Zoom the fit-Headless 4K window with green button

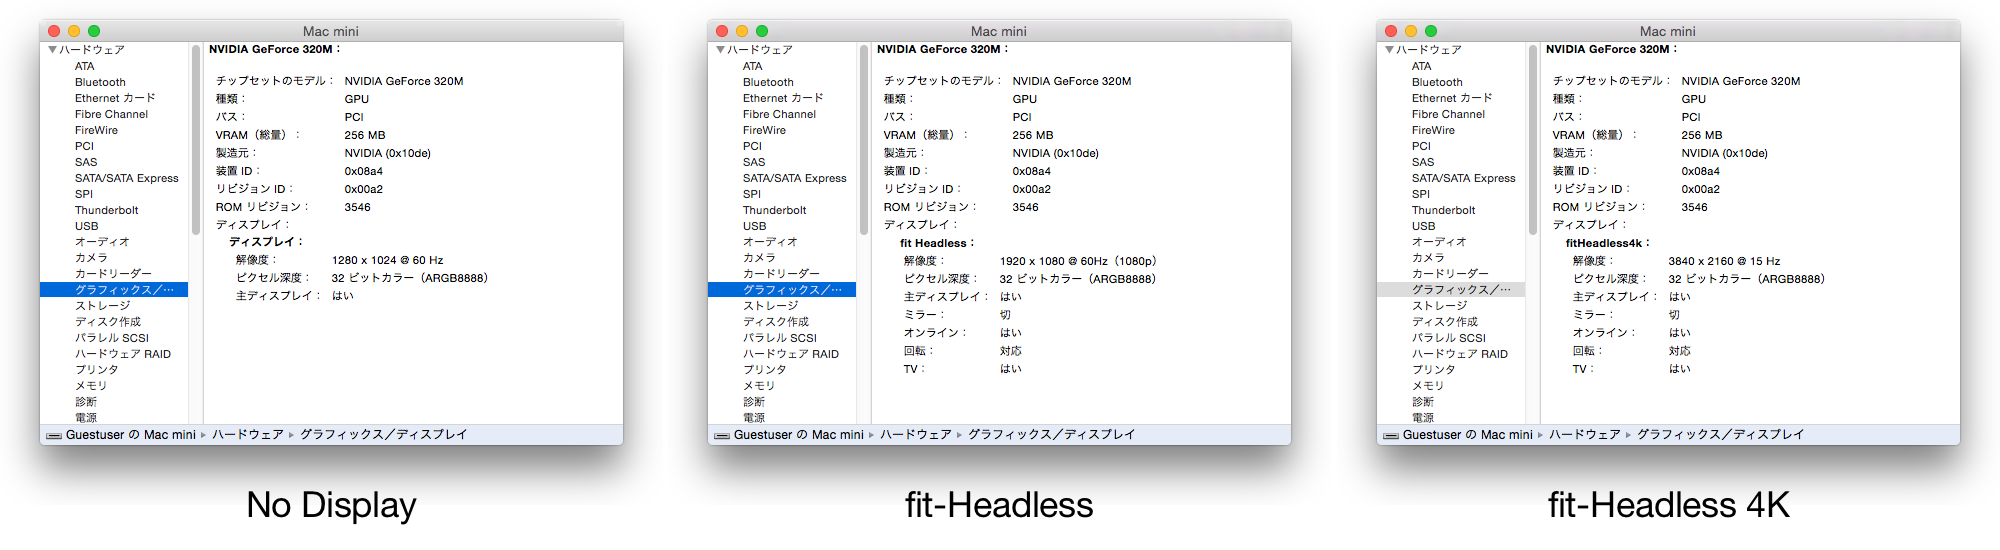point(1431,31)
